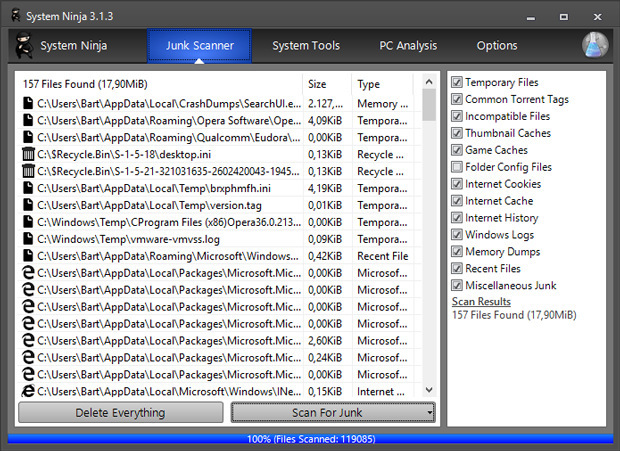Click recycle bin icon for S-1-5-21 row

(28, 171)
